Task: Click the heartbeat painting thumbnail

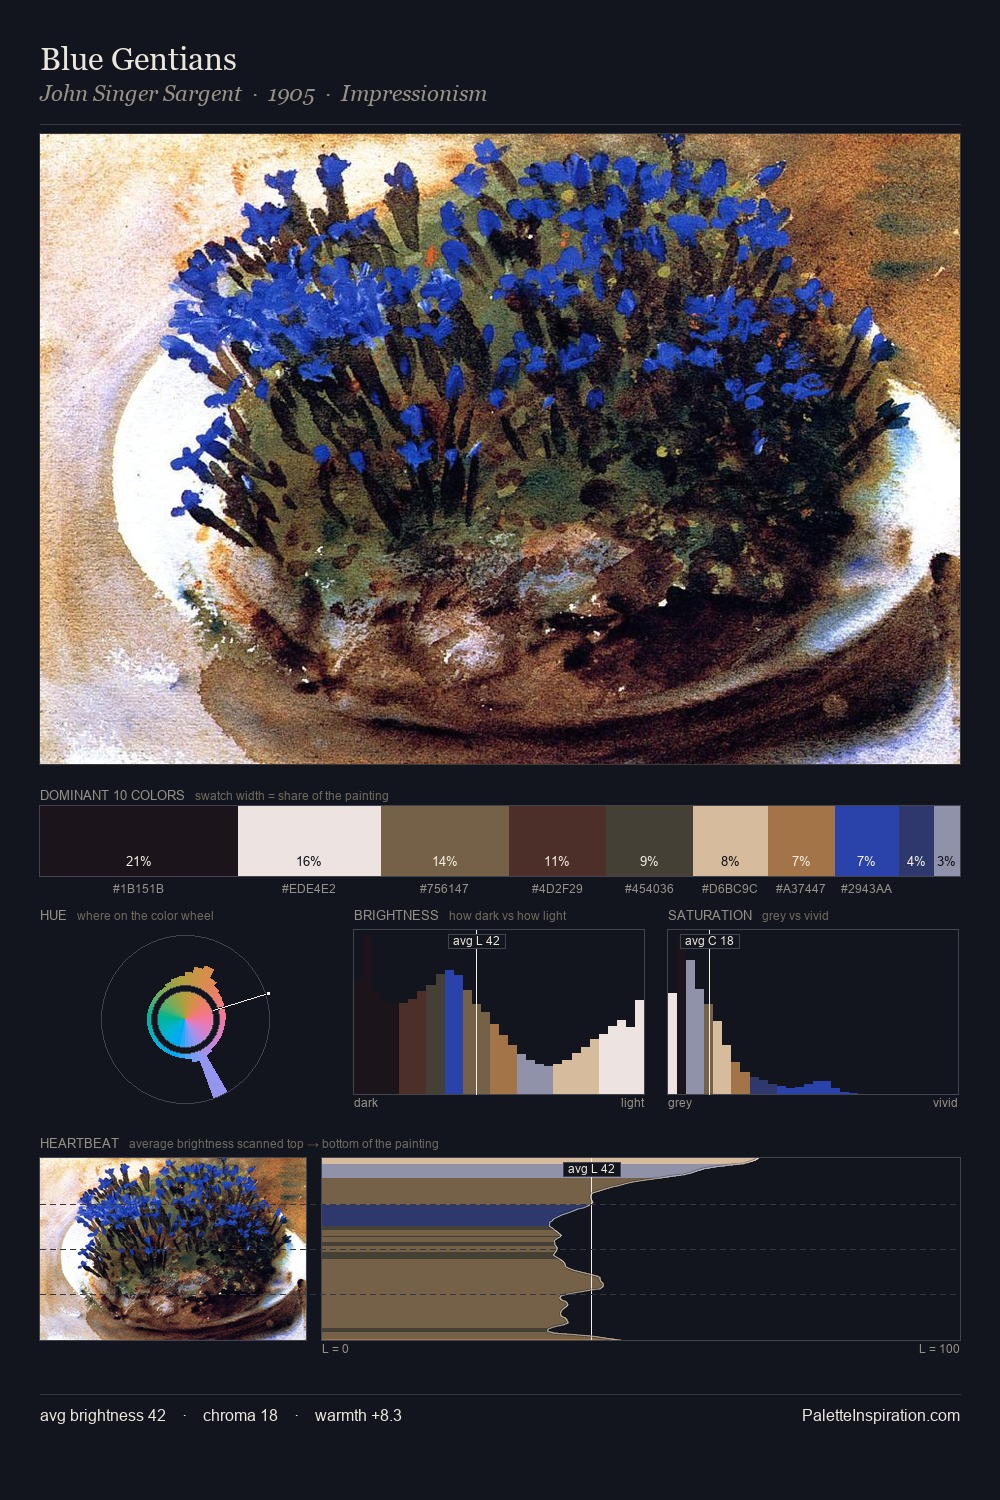Action: pos(173,1249)
